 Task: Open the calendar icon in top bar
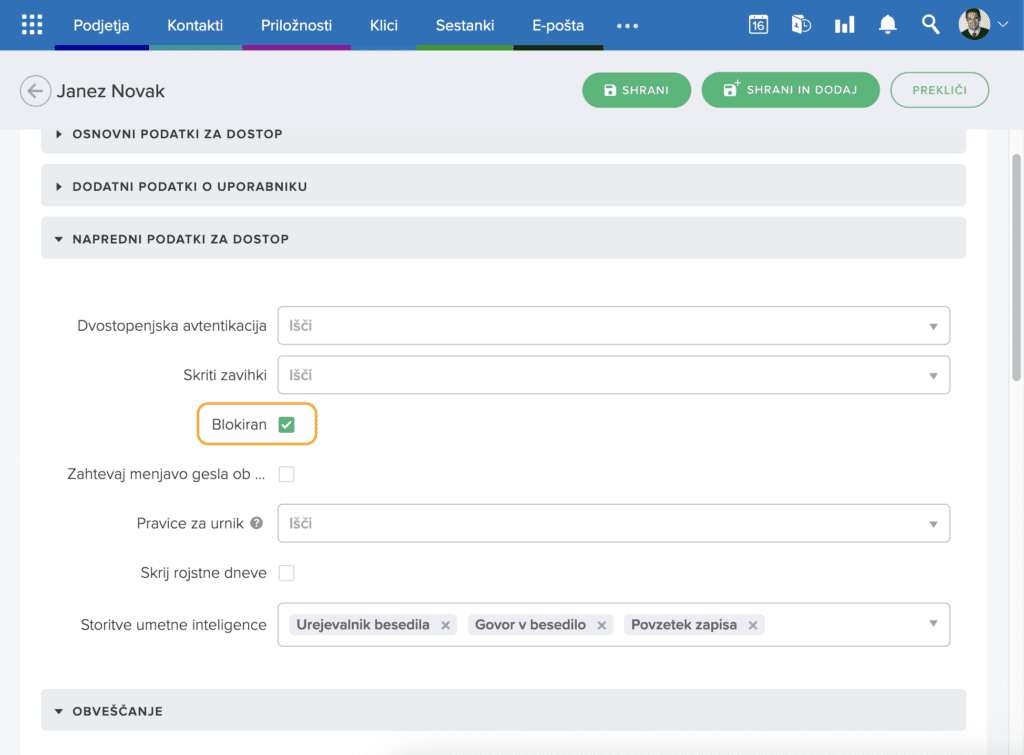click(x=758, y=25)
